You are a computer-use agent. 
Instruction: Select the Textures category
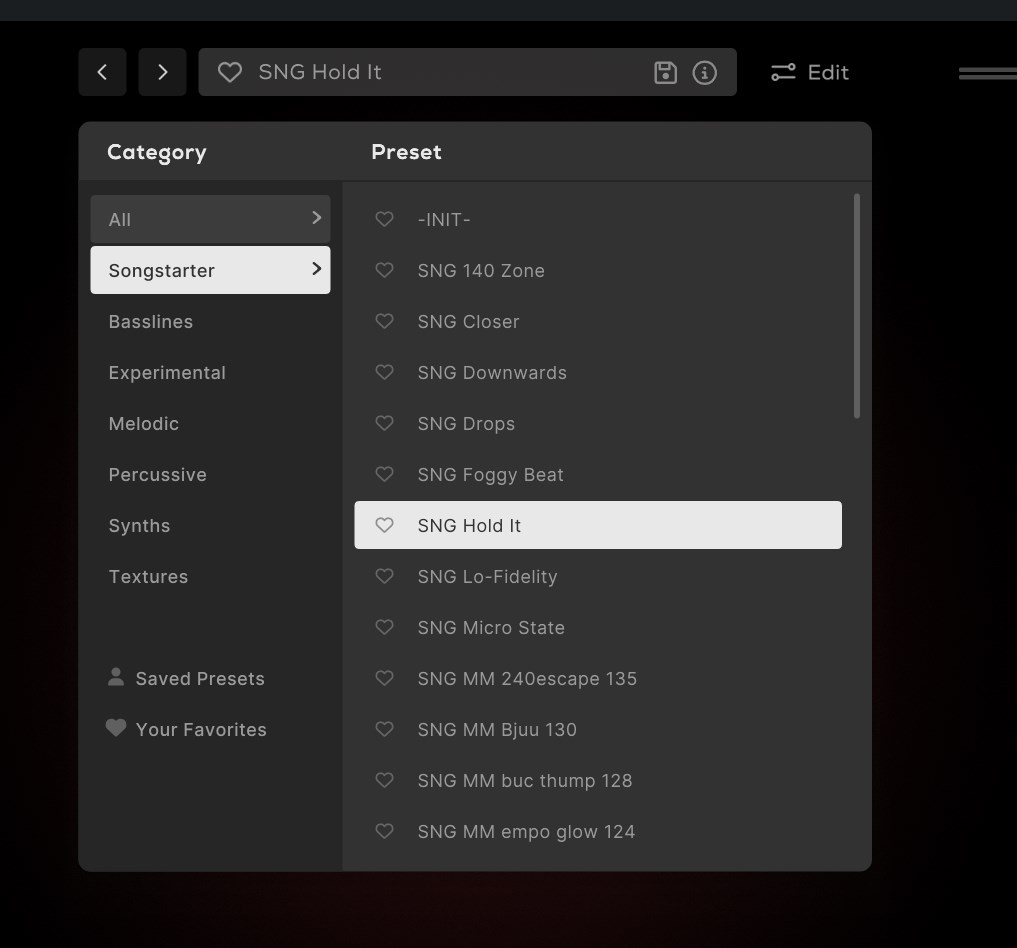(x=148, y=576)
